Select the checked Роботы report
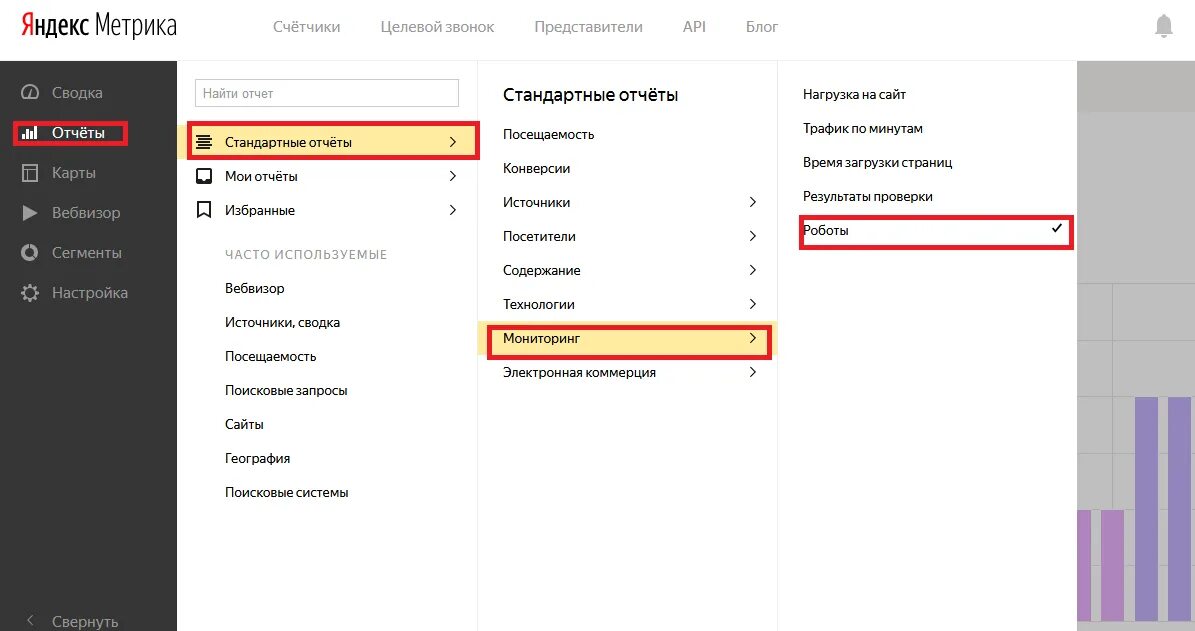Viewport: 1195px width, 631px height. click(936, 231)
